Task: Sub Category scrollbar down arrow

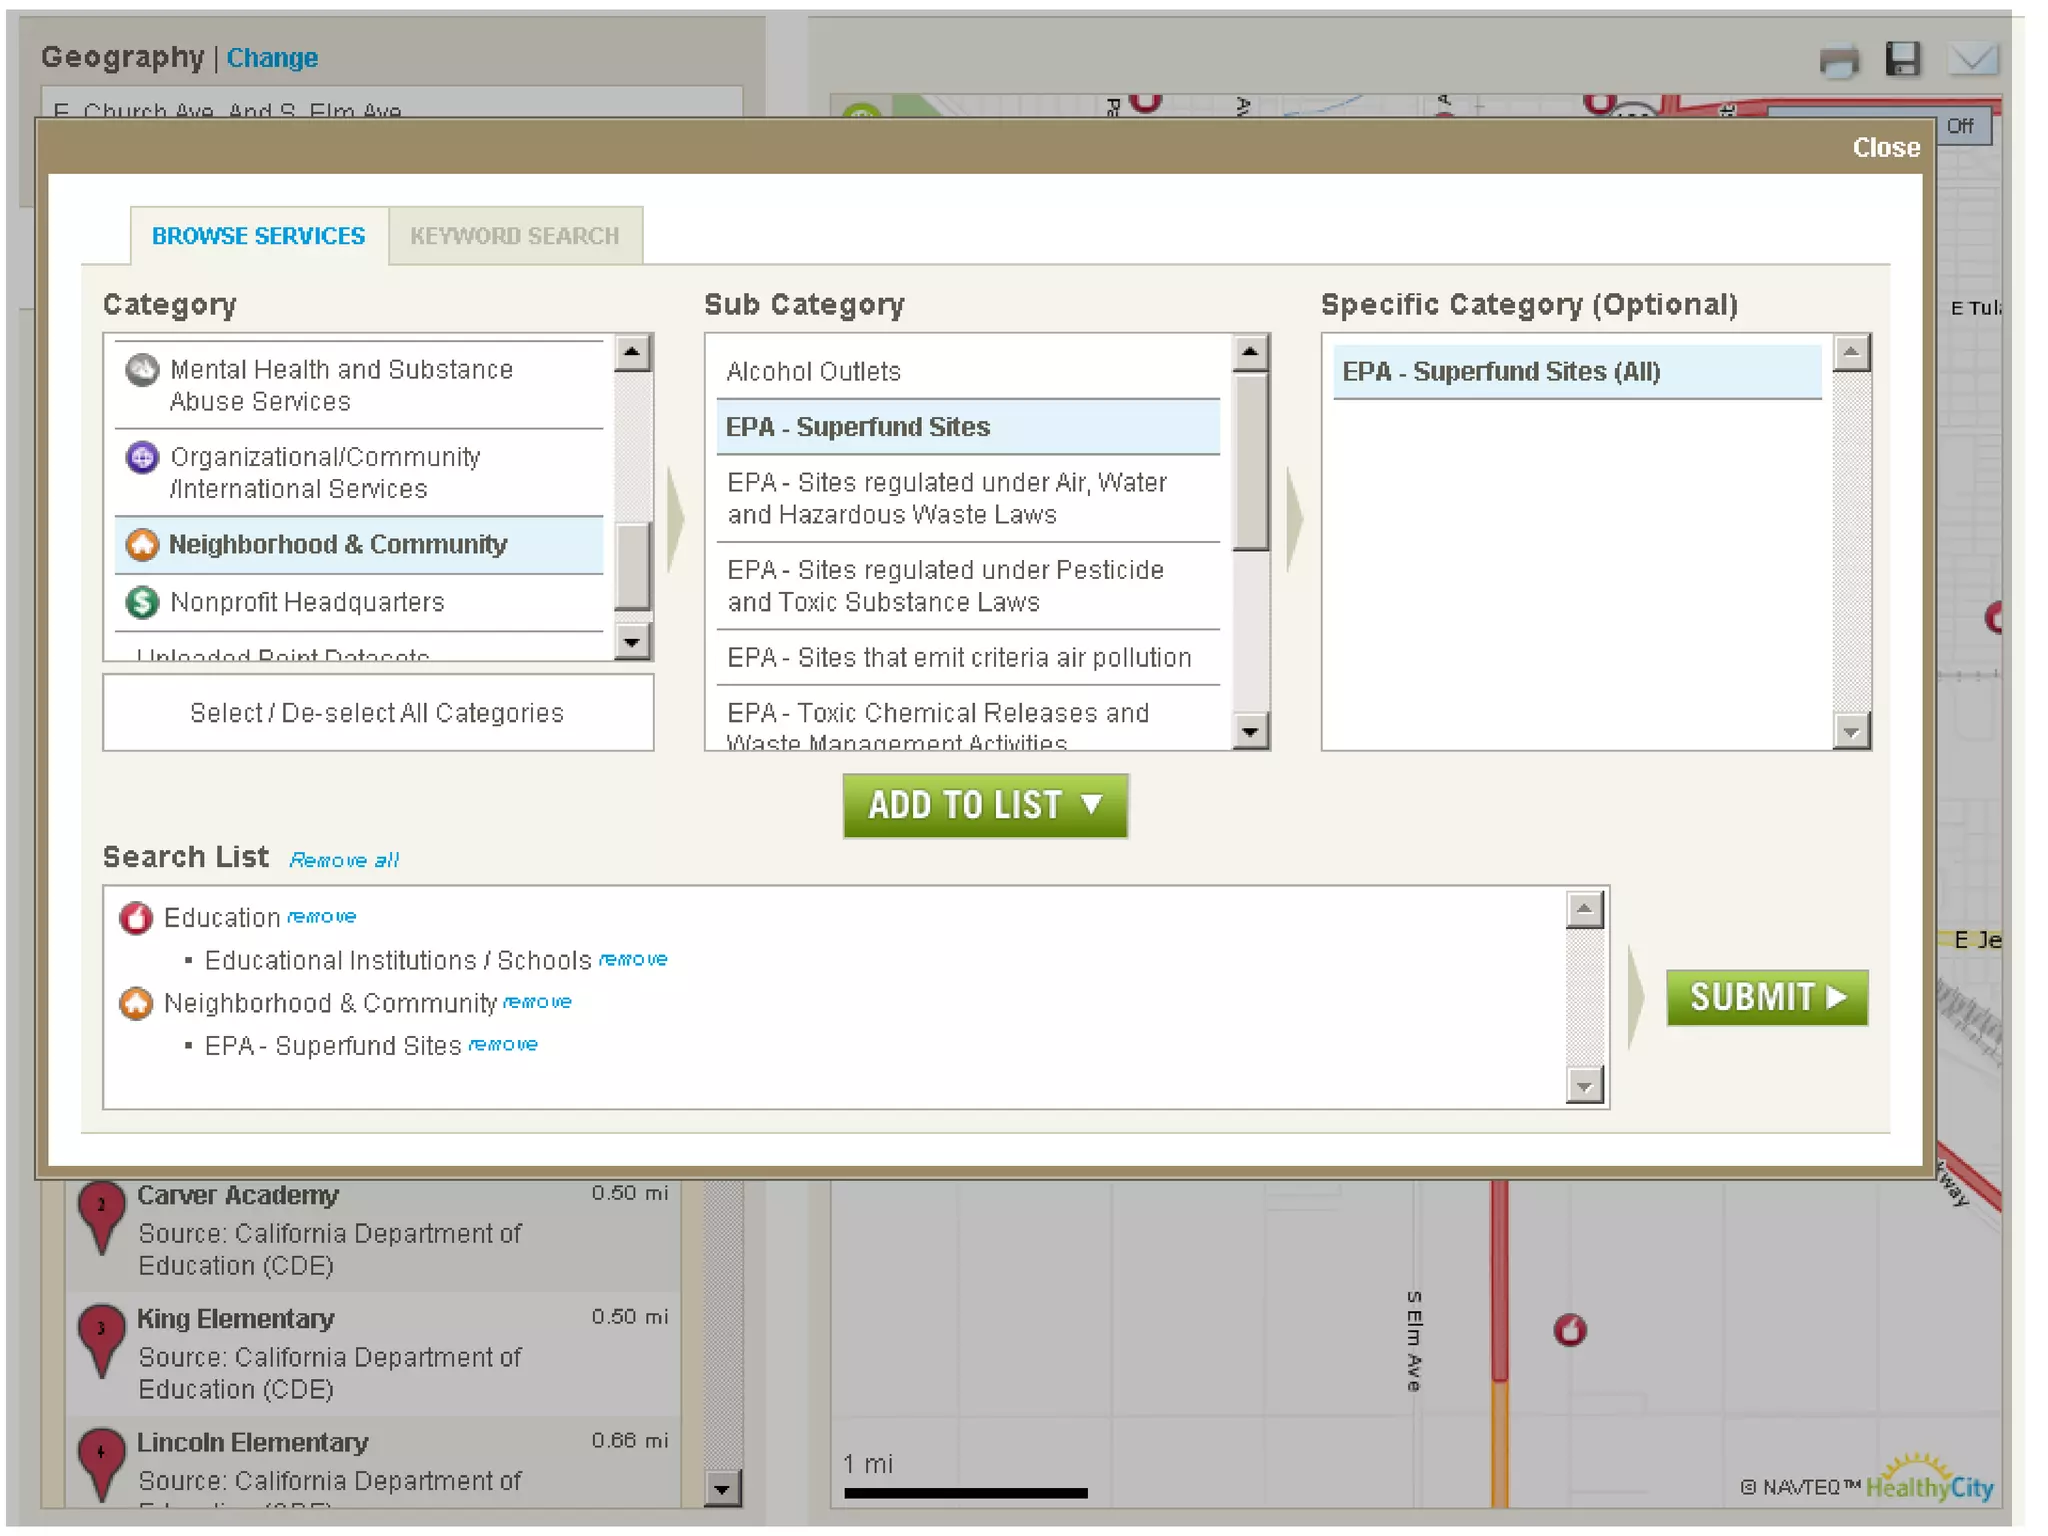Action: 1250,731
